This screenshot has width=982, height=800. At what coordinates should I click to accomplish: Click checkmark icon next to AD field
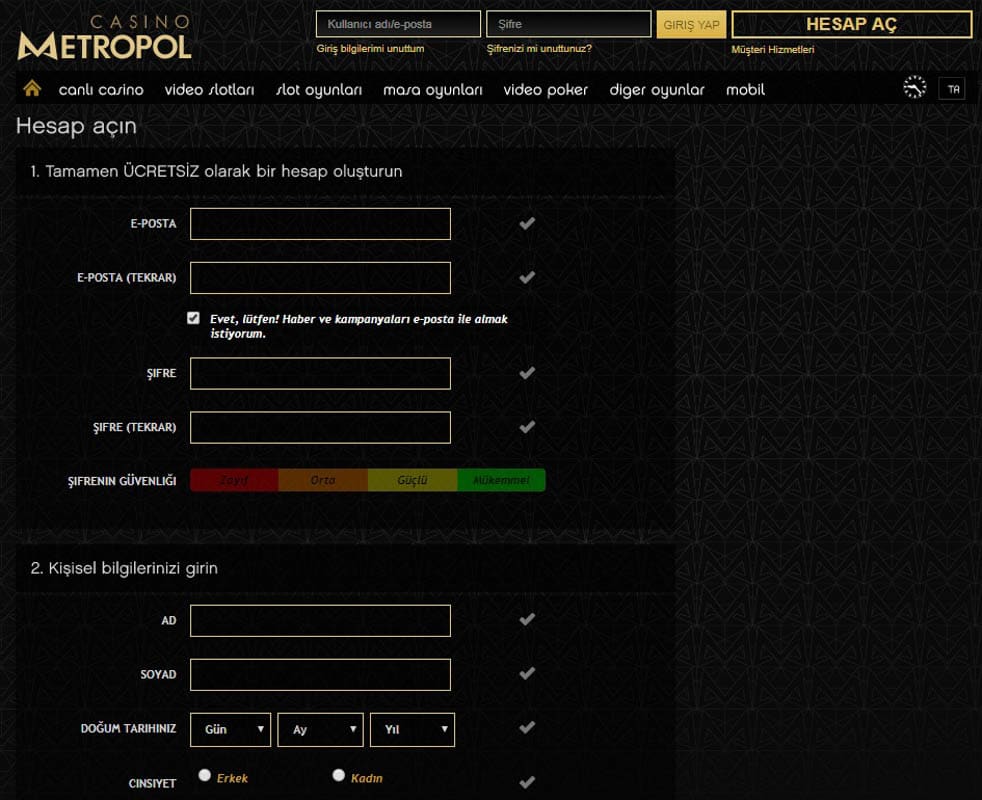point(527,620)
